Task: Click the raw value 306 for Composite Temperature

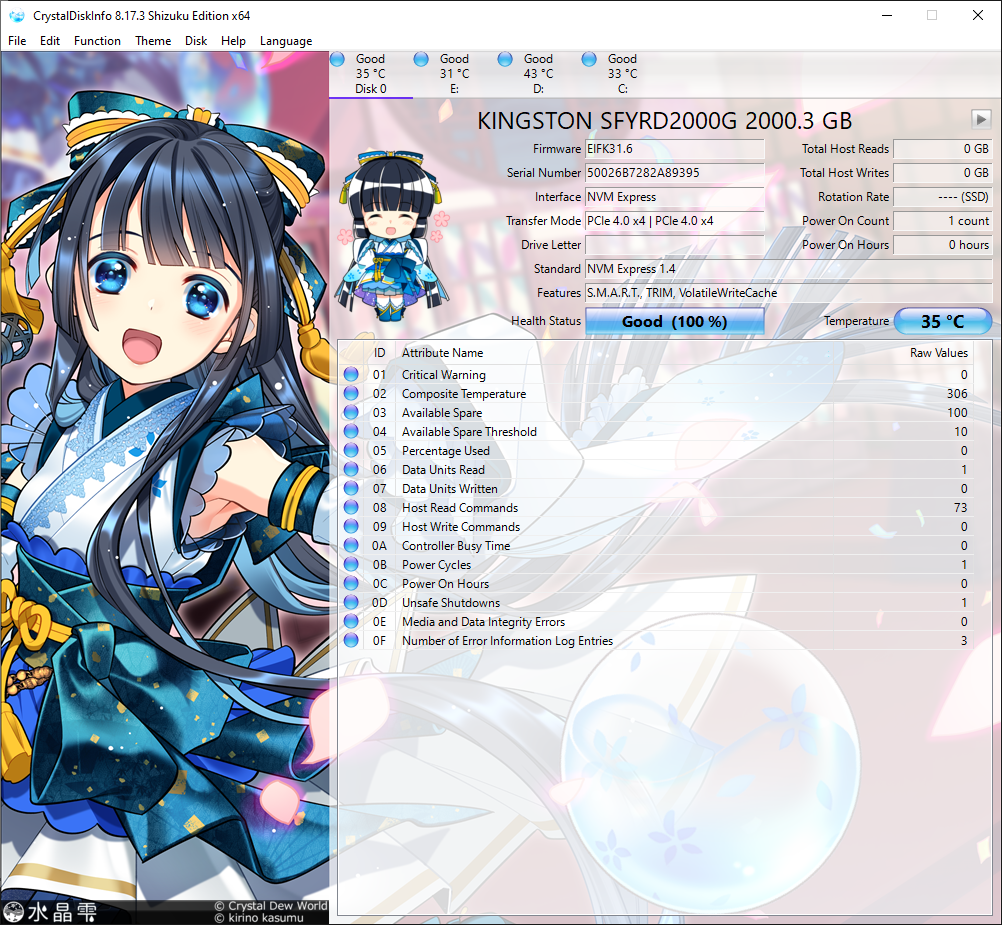Action: coord(957,394)
